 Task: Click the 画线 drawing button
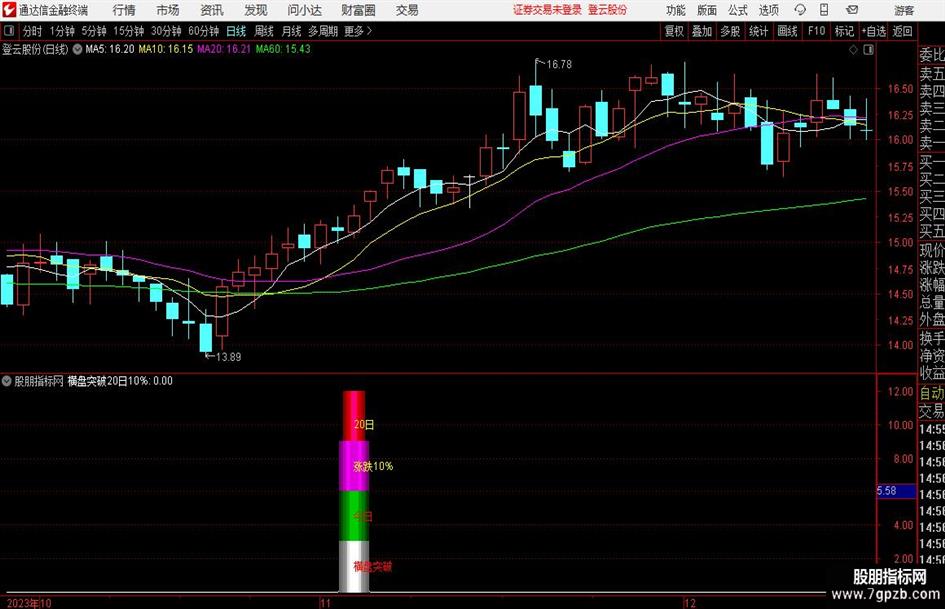pos(787,31)
